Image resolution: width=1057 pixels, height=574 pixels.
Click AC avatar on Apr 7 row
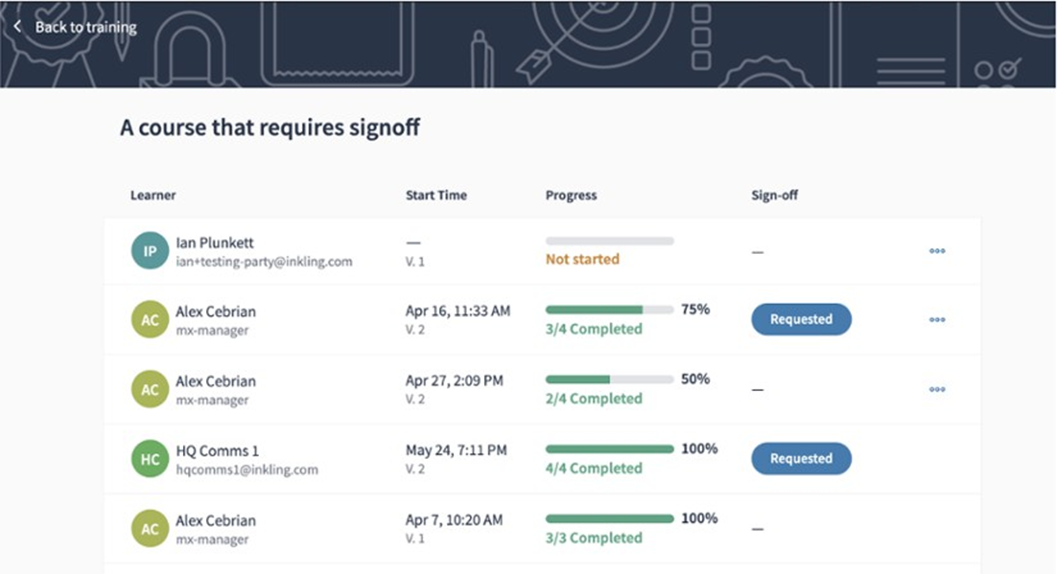(149, 529)
